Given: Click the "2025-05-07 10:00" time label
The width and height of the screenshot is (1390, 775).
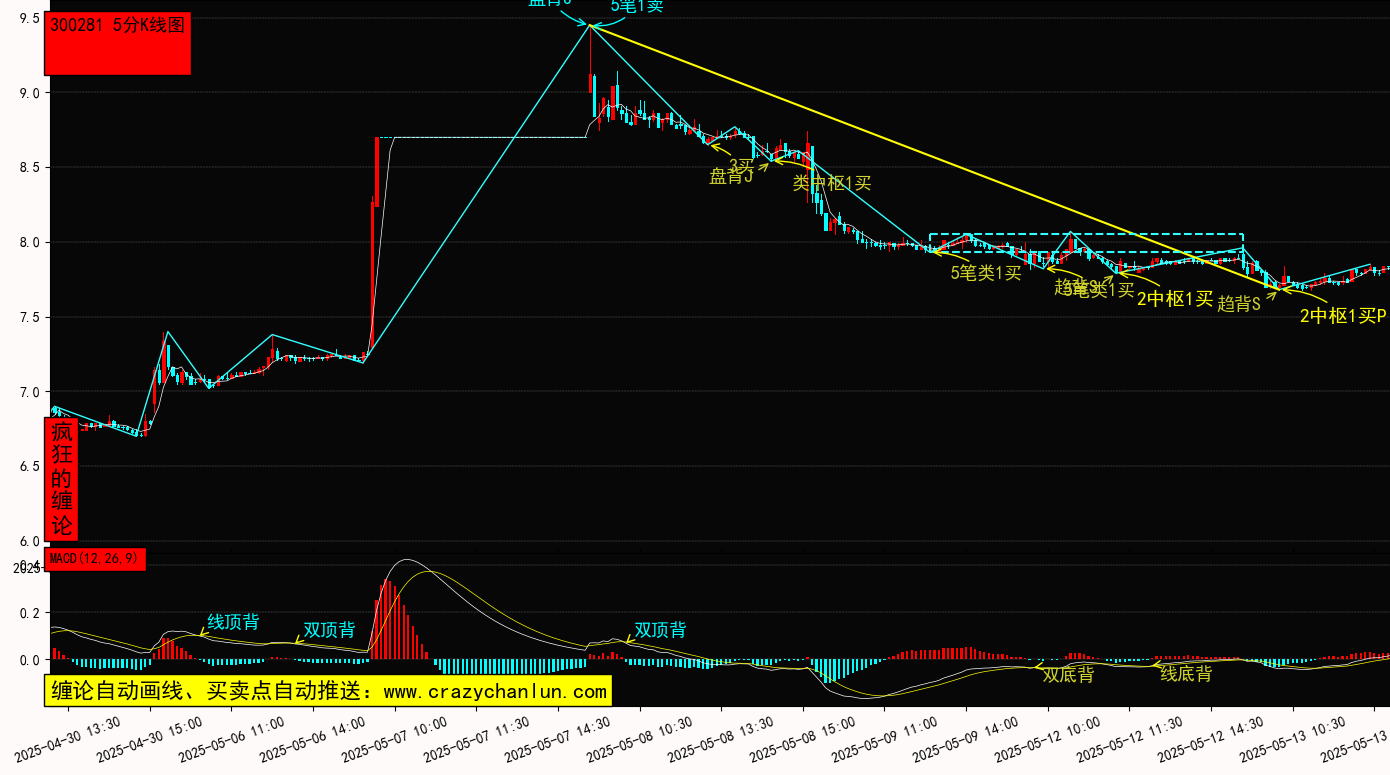Looking at the screenshot, I should 395,738.
